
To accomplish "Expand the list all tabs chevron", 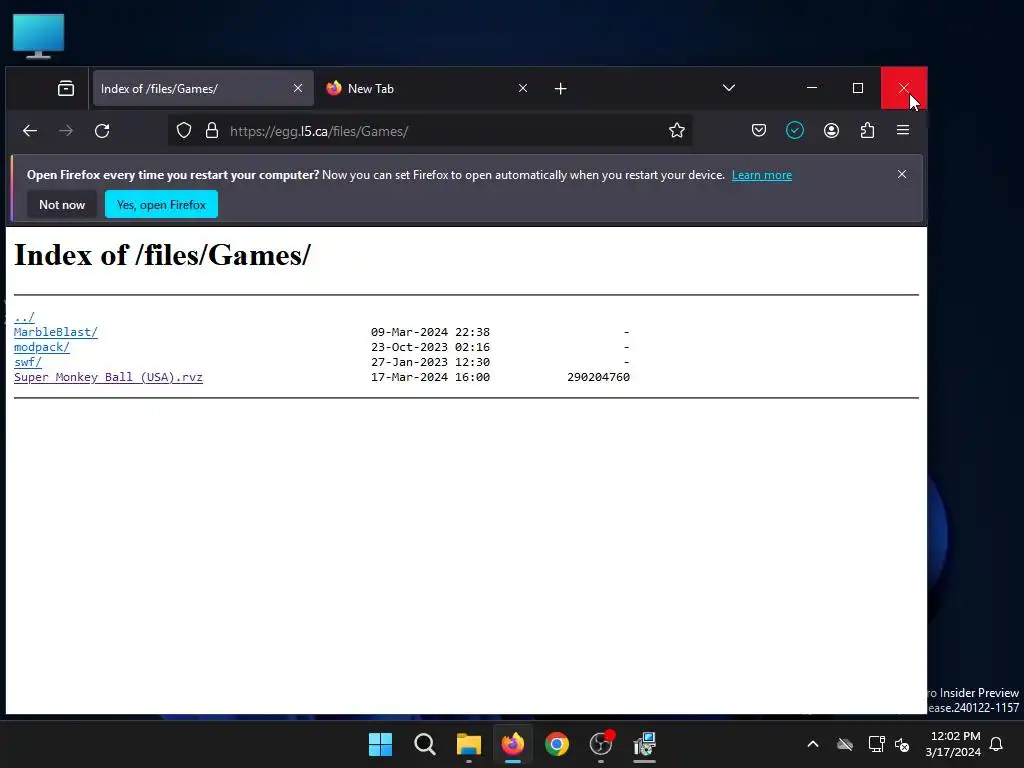I will pos(729,88).
